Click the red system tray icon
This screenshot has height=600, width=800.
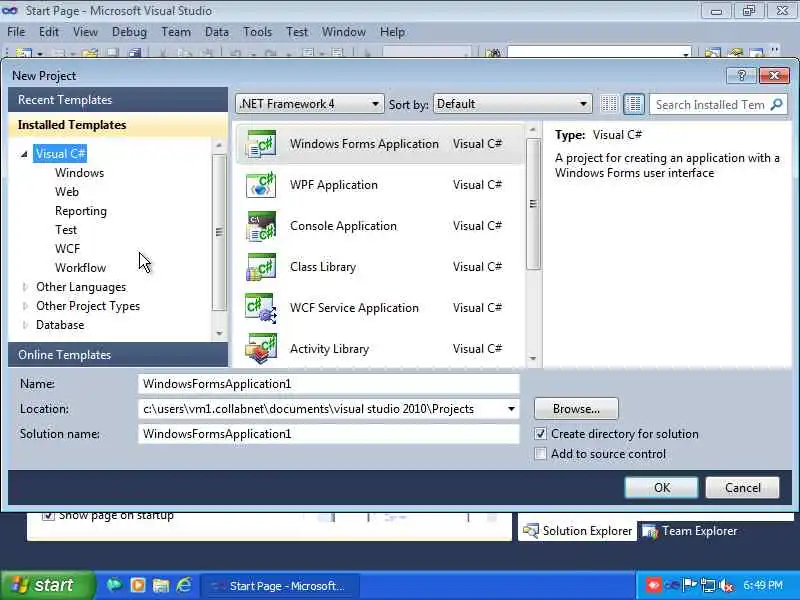(654, 585)
